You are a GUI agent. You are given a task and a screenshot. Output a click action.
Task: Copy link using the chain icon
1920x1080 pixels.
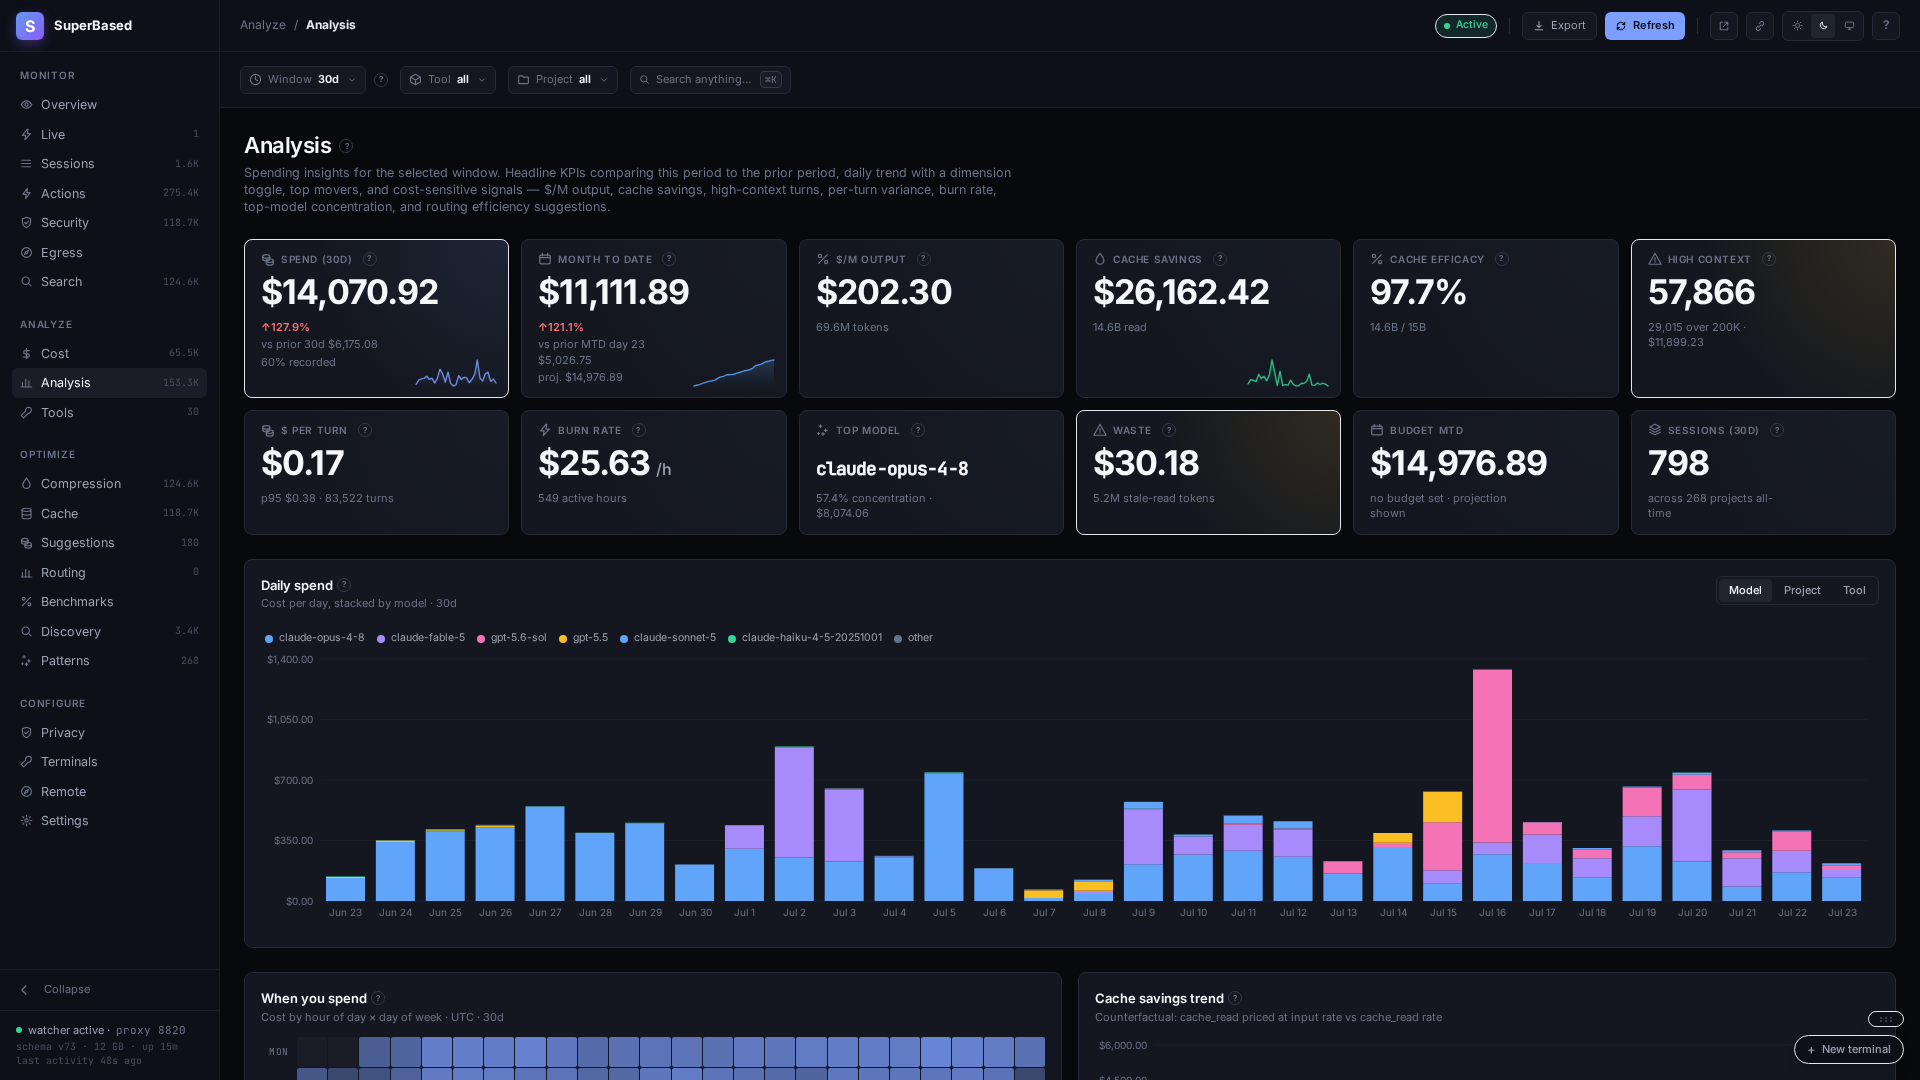tap(1759, 26)
